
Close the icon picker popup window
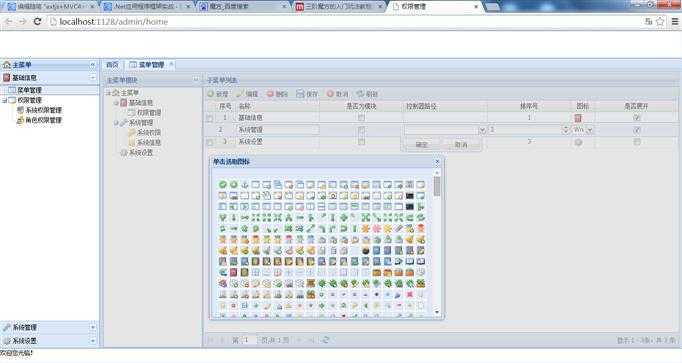click(438, 161)
